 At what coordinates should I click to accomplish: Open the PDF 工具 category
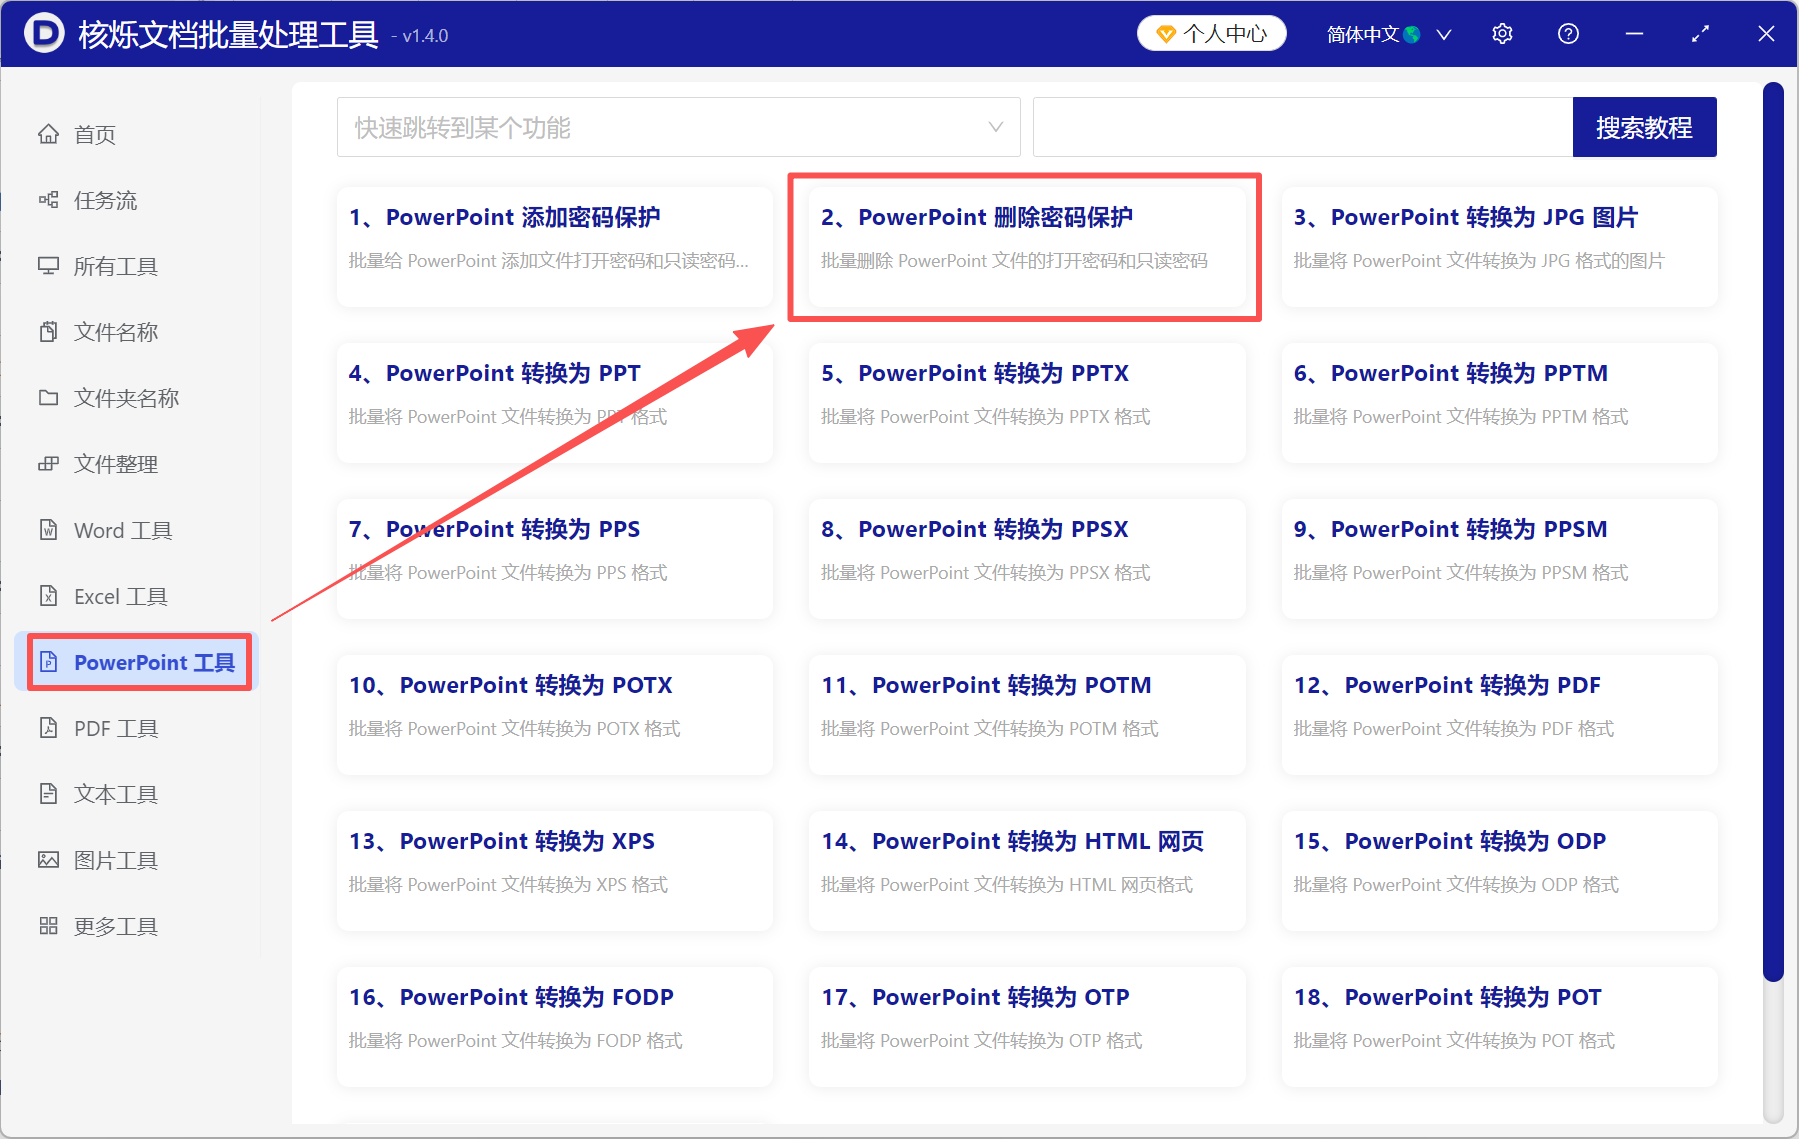coord(115,728)
